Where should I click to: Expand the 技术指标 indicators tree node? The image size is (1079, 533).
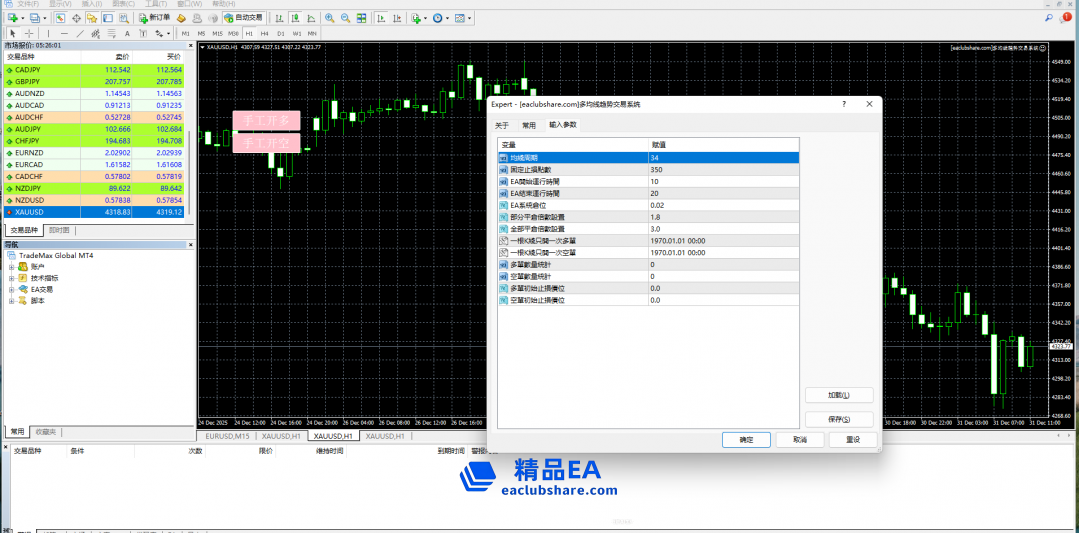12,278
